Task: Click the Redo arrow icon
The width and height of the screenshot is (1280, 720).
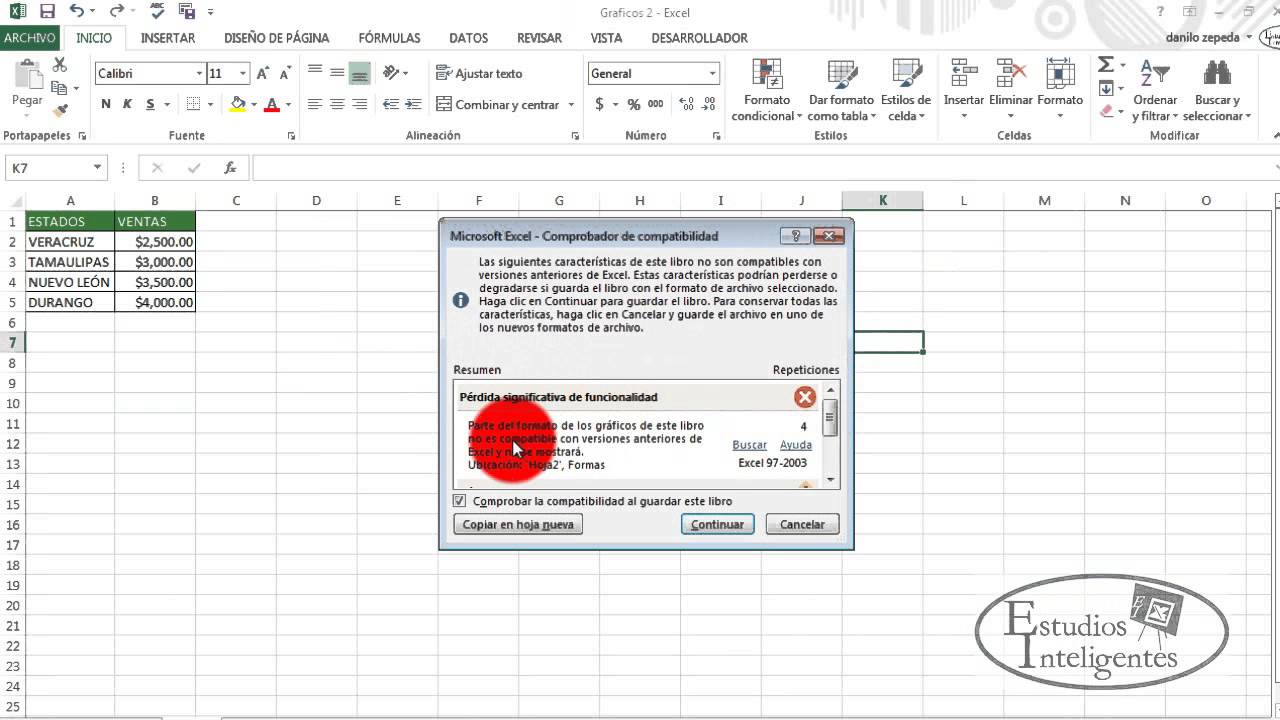Action: coord(116,12)
